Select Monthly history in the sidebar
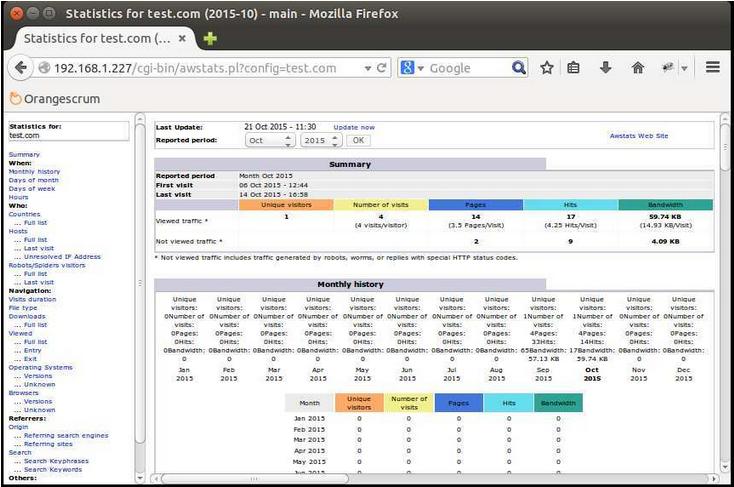This screenshot has width=734, height=487. point(34,172)
